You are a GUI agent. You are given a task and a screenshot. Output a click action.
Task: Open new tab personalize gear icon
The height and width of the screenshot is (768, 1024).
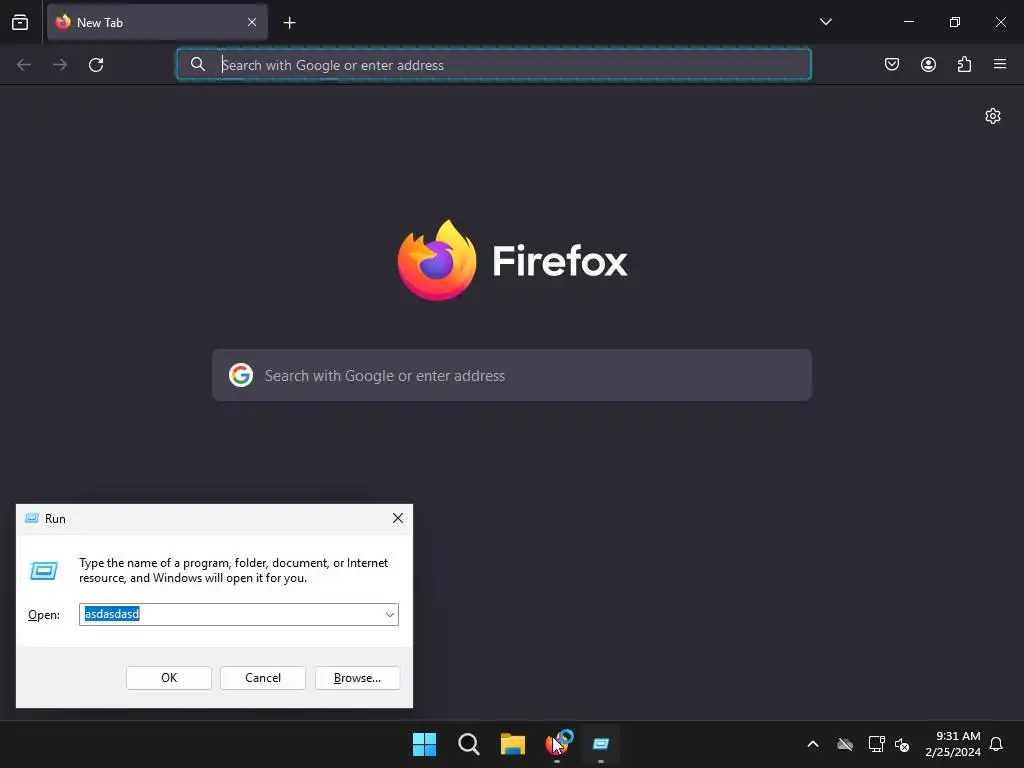(x=993, y=116)
